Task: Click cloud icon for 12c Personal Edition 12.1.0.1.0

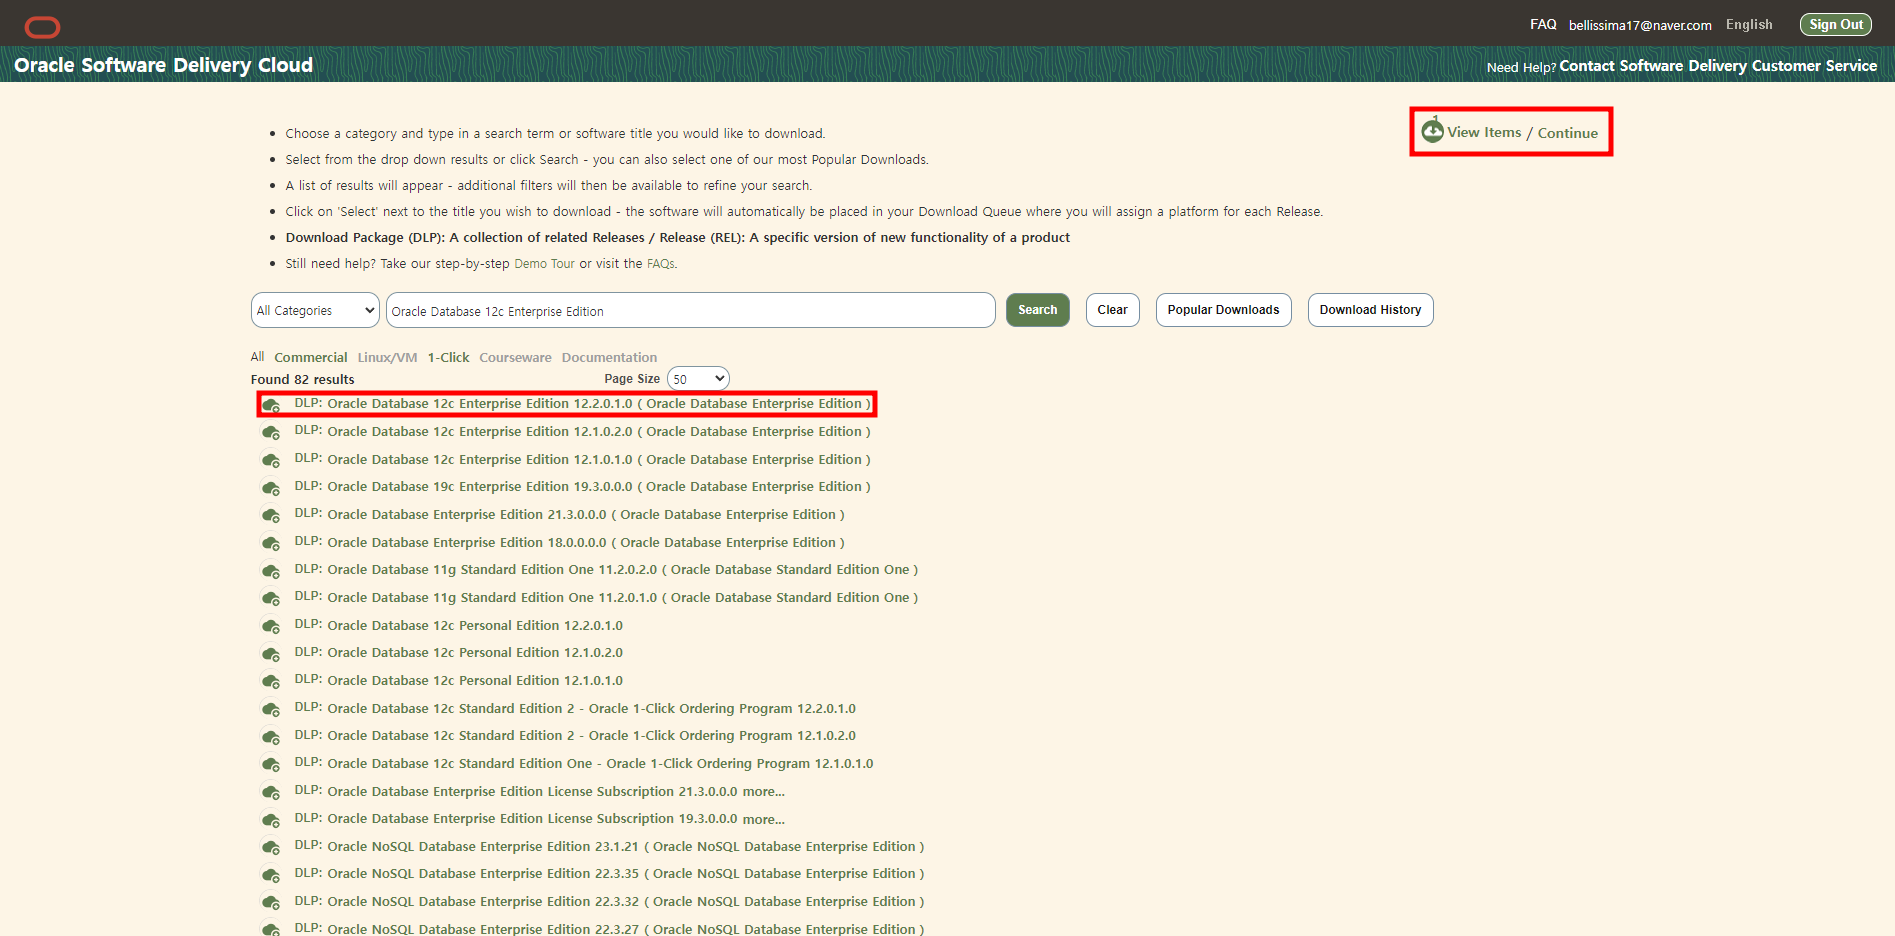Action: coord(270,682)
